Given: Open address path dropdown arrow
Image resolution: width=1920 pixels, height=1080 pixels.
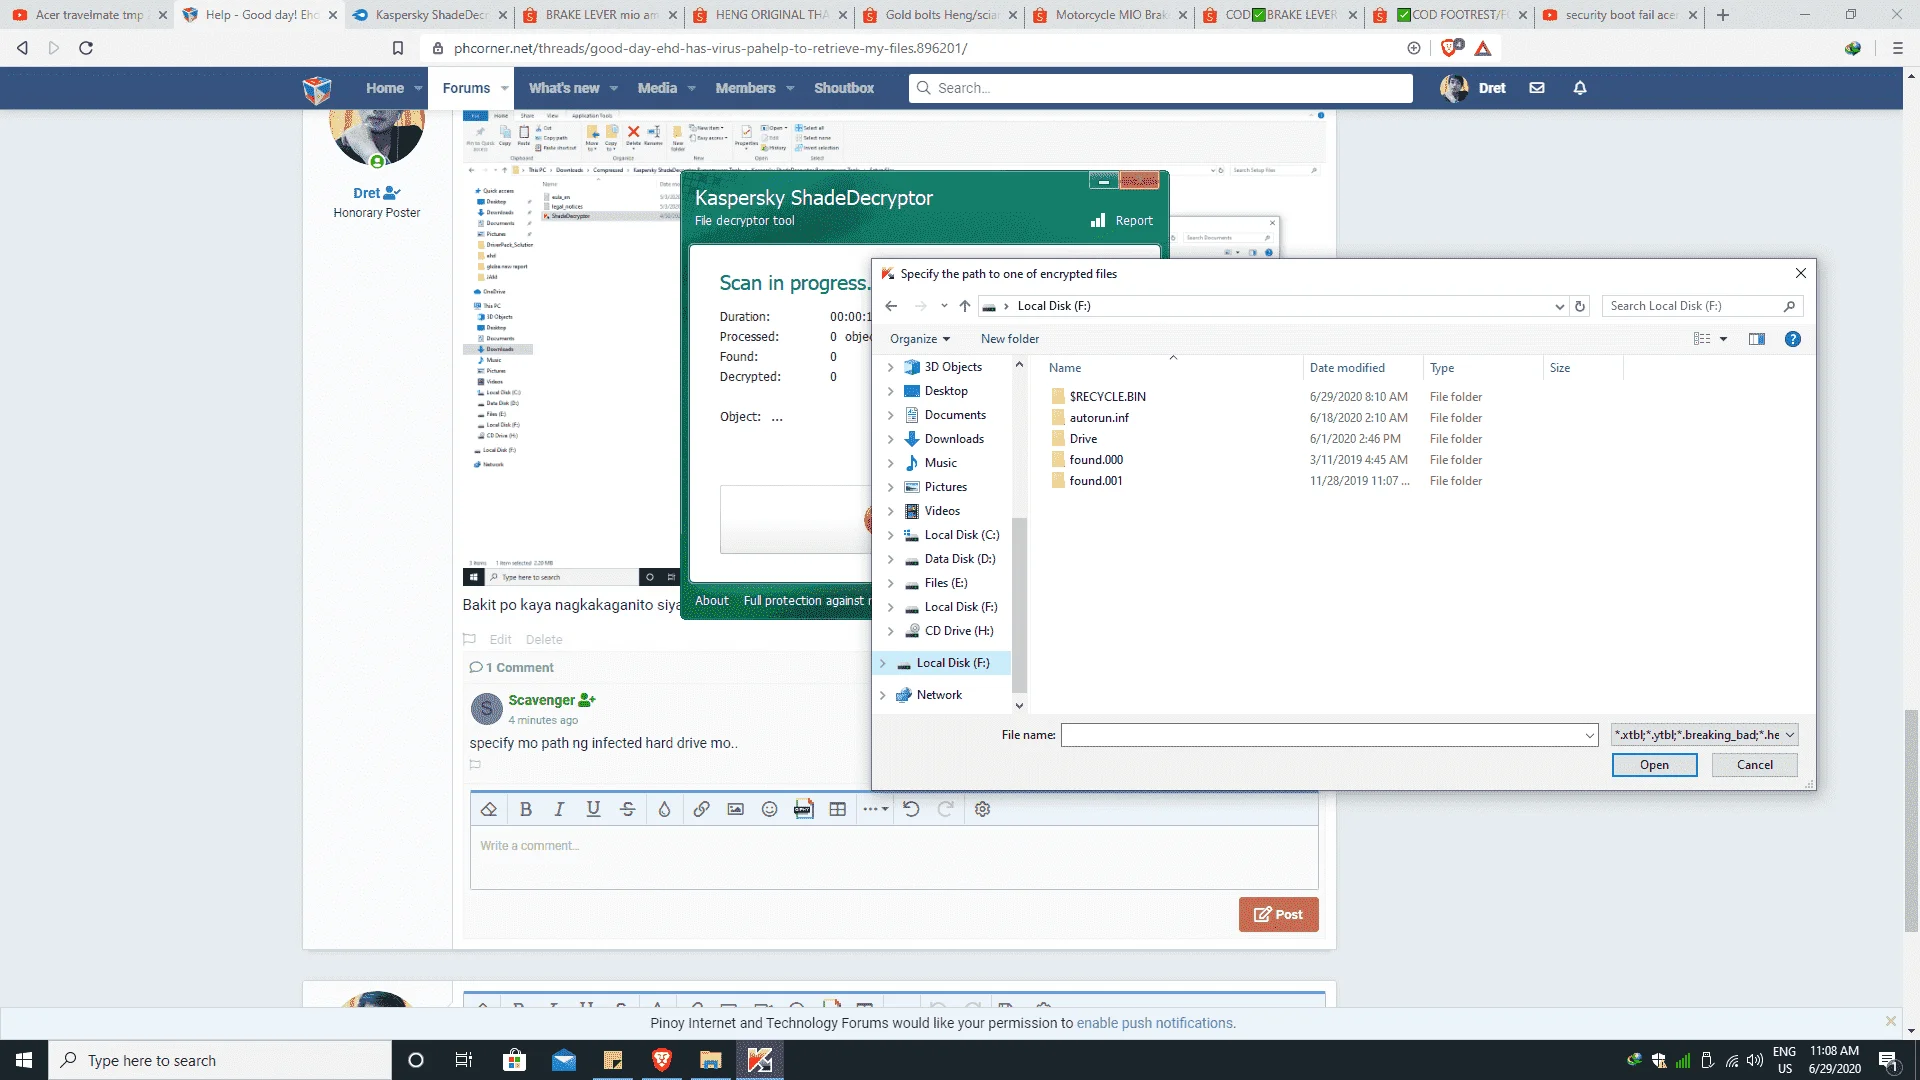Looking at the screenshot, I should [1559, 306].
